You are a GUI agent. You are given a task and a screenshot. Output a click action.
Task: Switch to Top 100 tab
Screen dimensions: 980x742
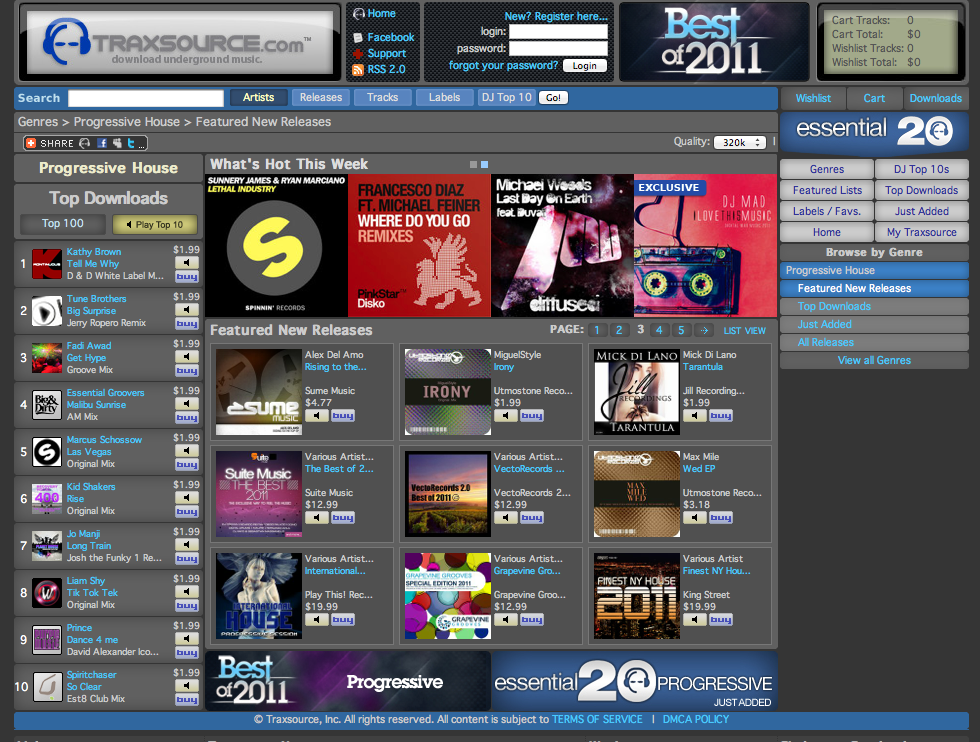pos(62,224)
